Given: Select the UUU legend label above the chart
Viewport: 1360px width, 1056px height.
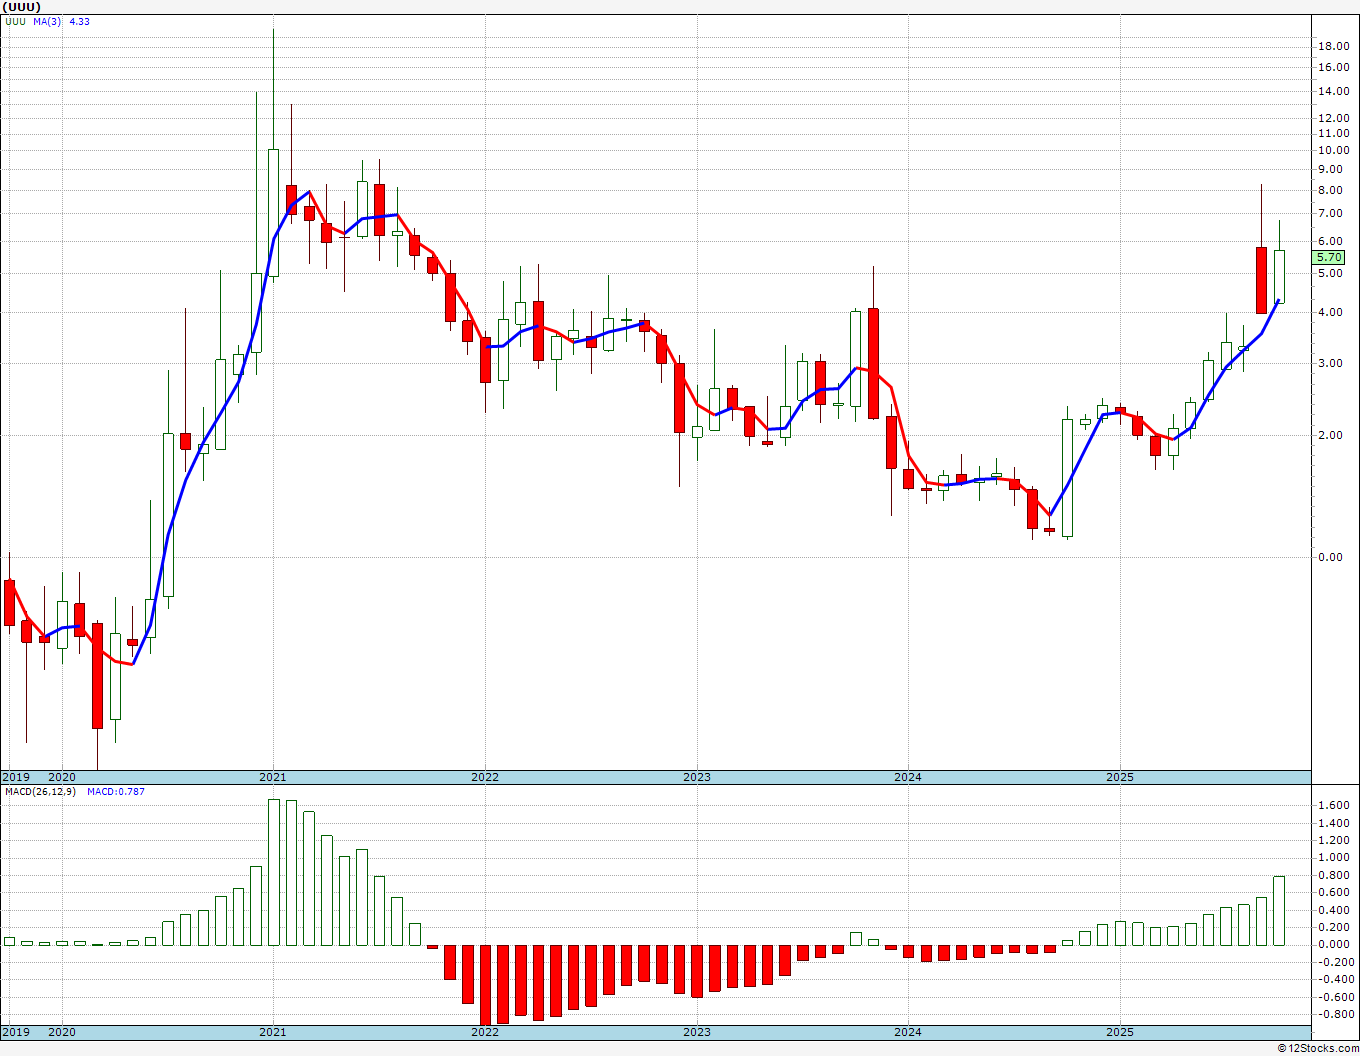Looking at the screenshot, I should click(16, 21).
